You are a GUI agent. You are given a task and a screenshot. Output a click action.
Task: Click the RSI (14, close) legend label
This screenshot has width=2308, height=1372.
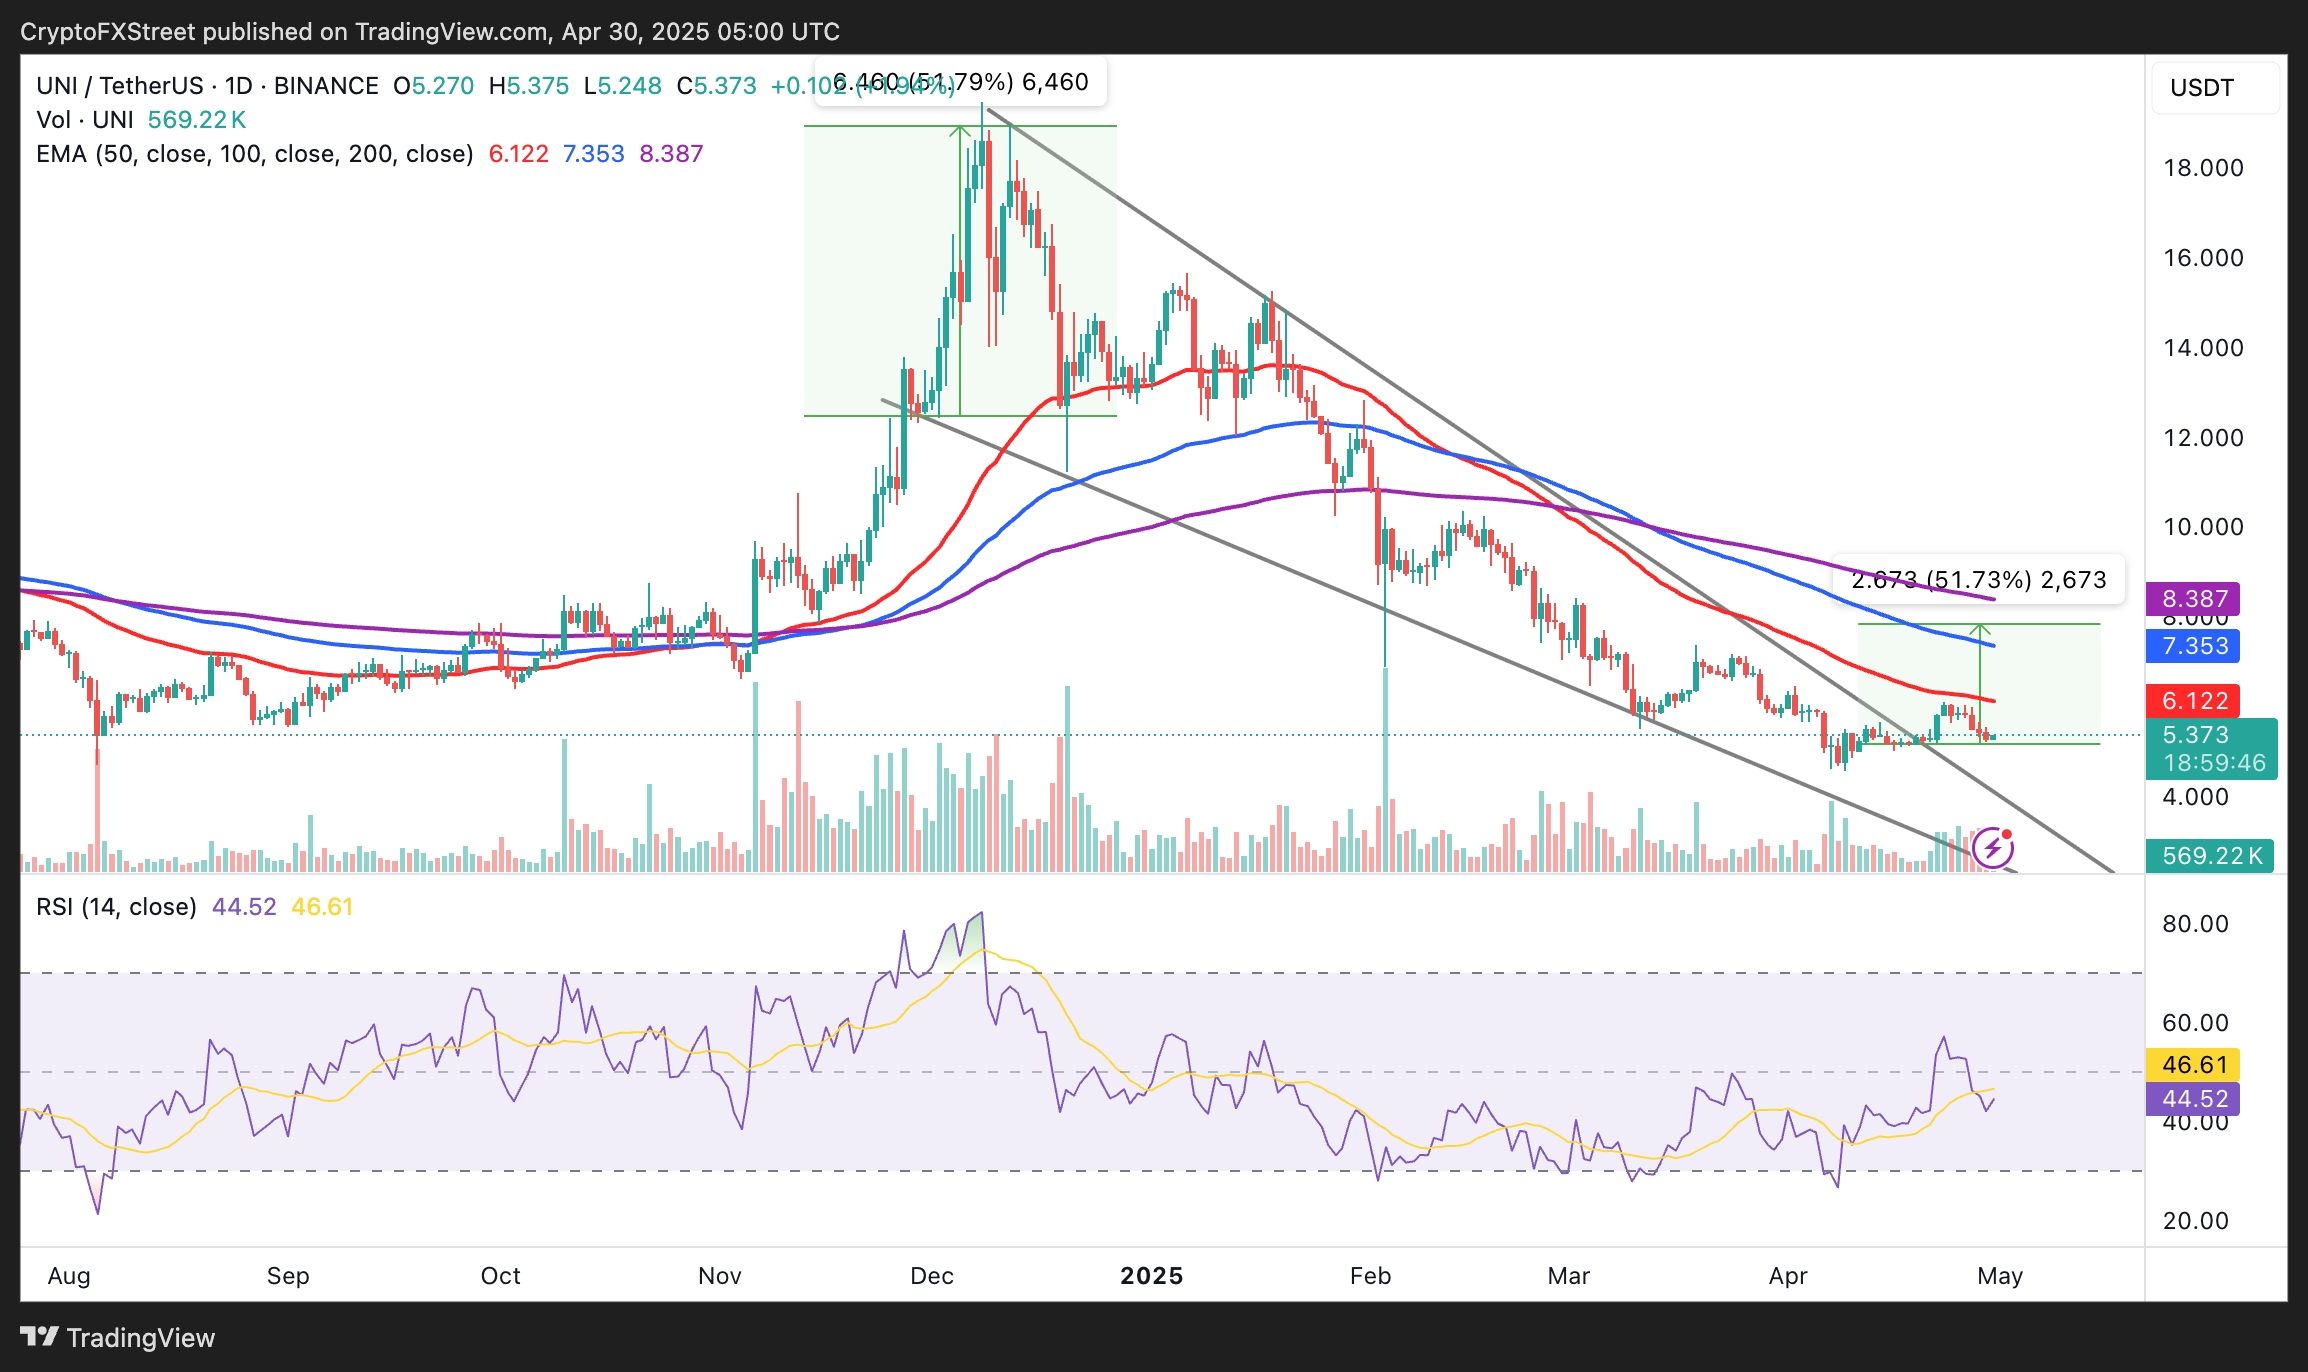click(116, 907)
